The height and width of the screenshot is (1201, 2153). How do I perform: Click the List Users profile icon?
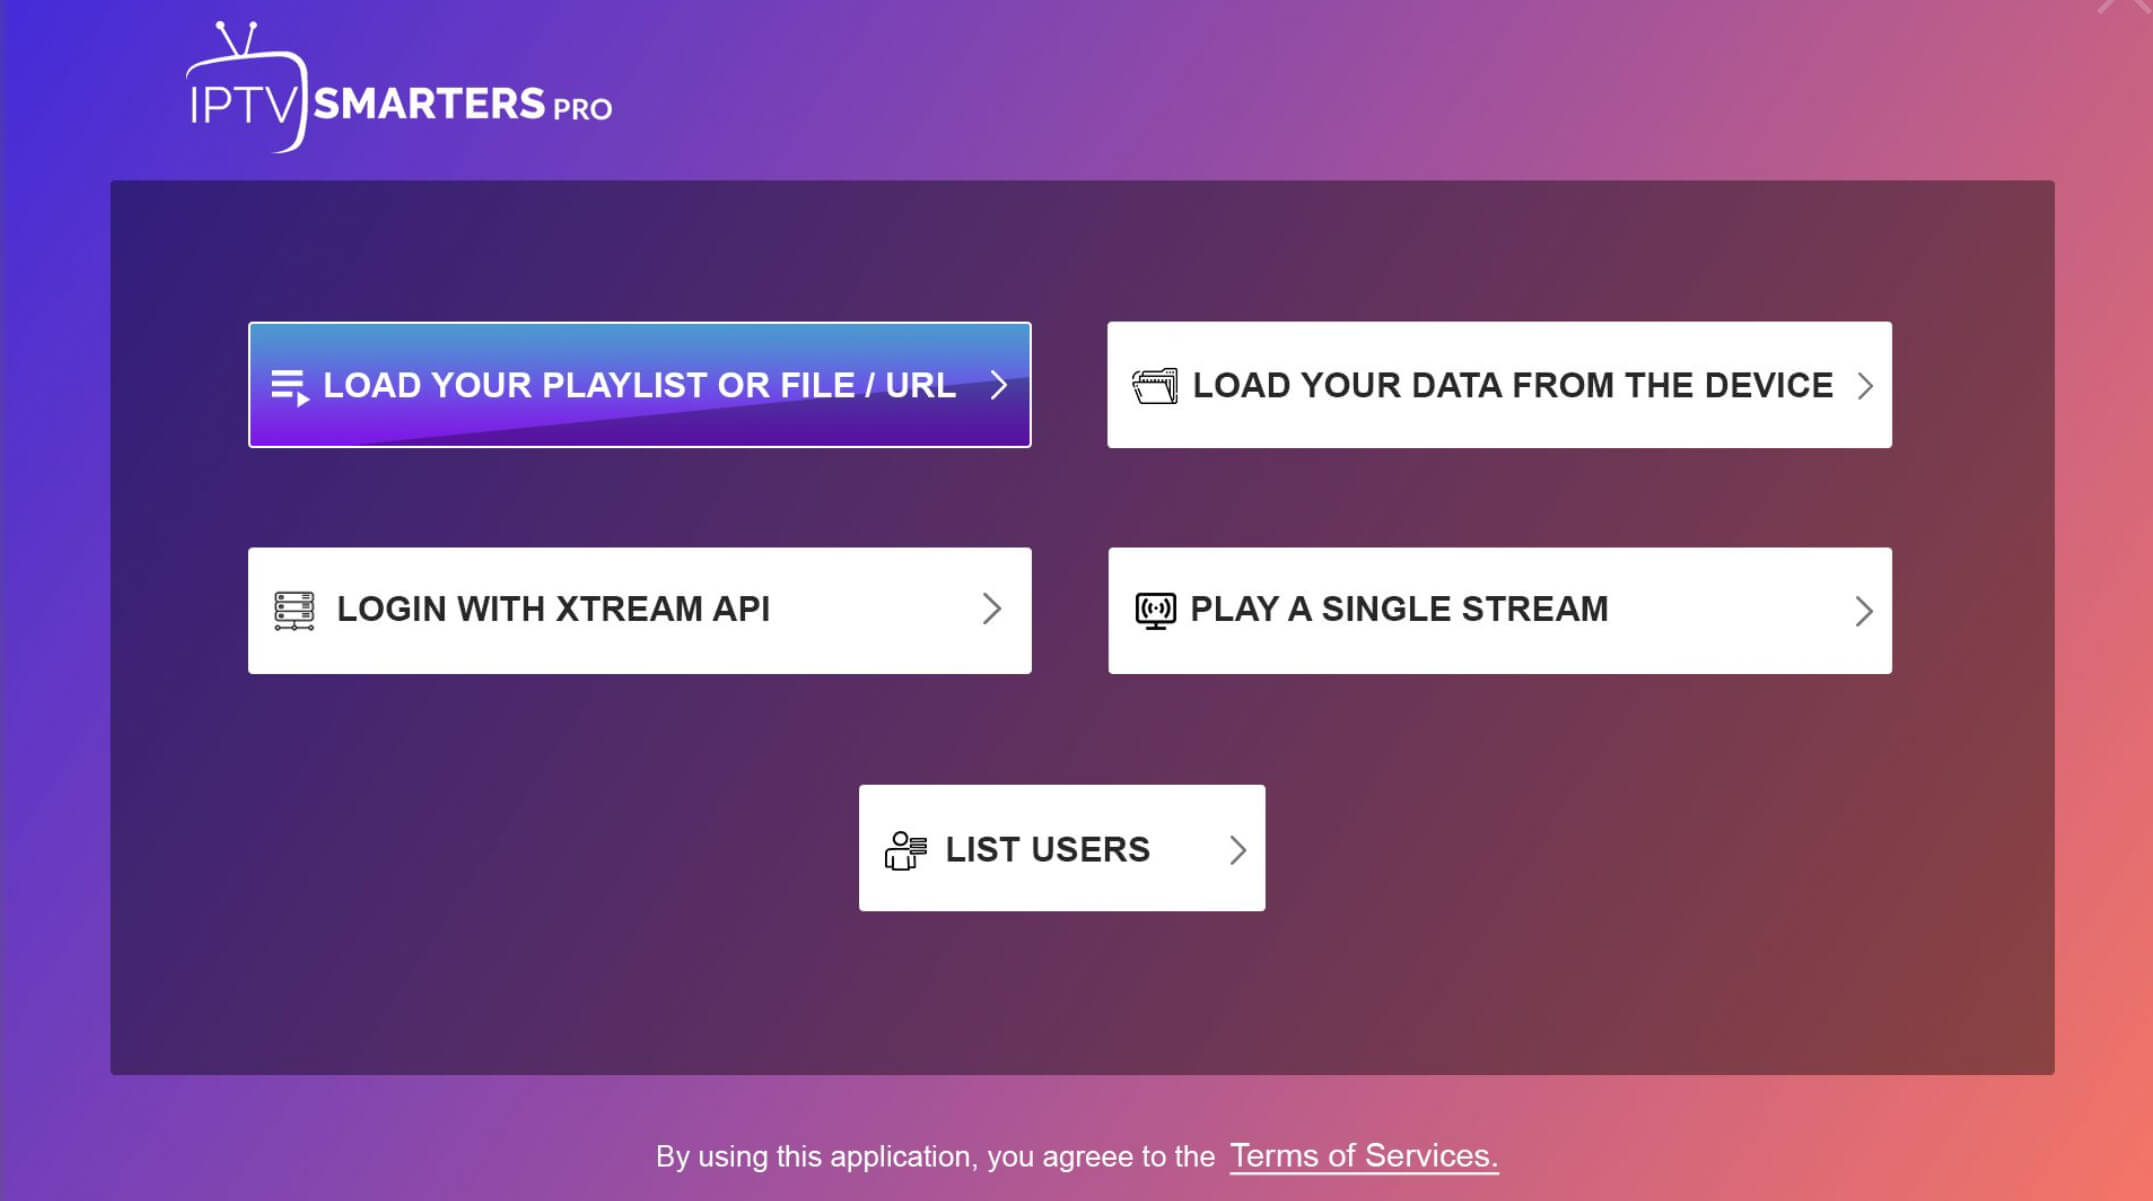903,849
